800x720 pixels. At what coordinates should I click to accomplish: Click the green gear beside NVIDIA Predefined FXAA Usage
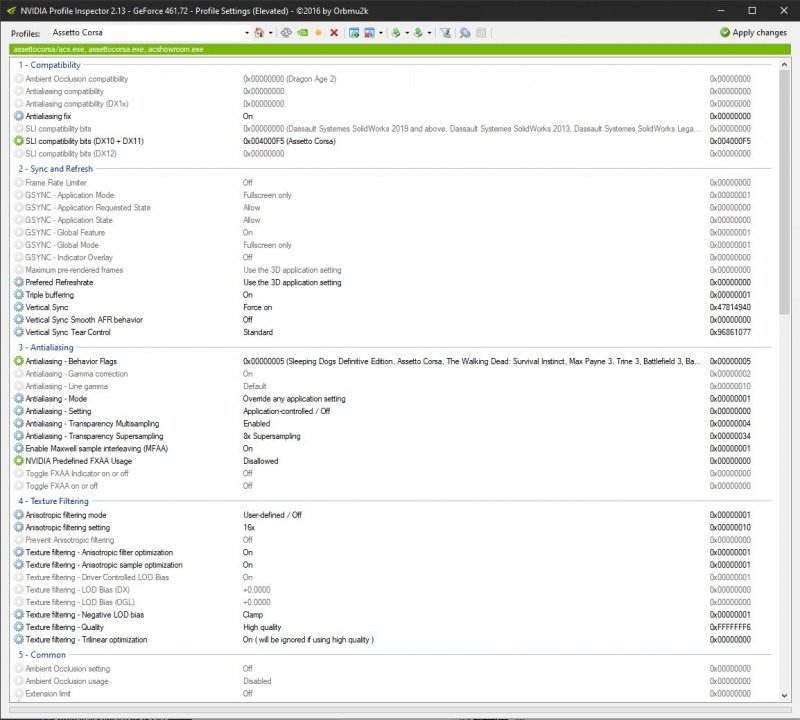tap(19, 460)
